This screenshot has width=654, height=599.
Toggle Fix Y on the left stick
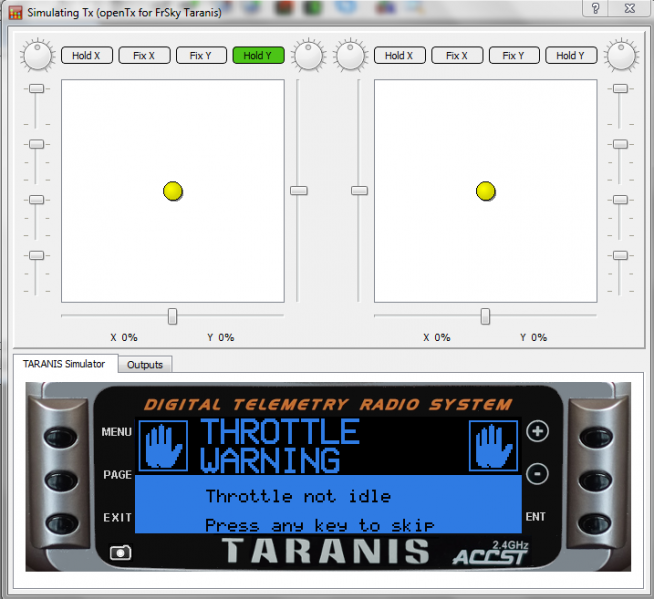201,55
